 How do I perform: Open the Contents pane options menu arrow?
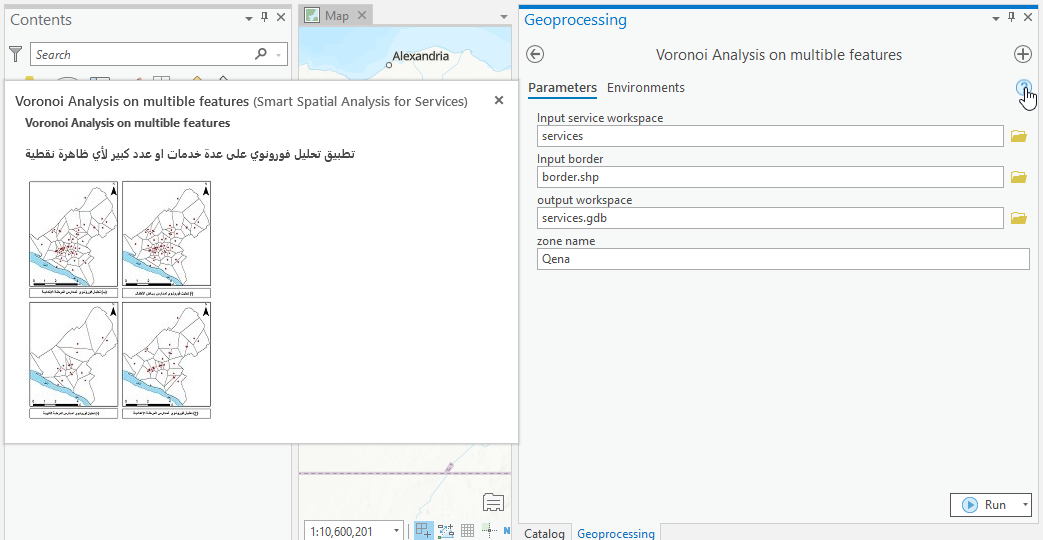(249, 19)
